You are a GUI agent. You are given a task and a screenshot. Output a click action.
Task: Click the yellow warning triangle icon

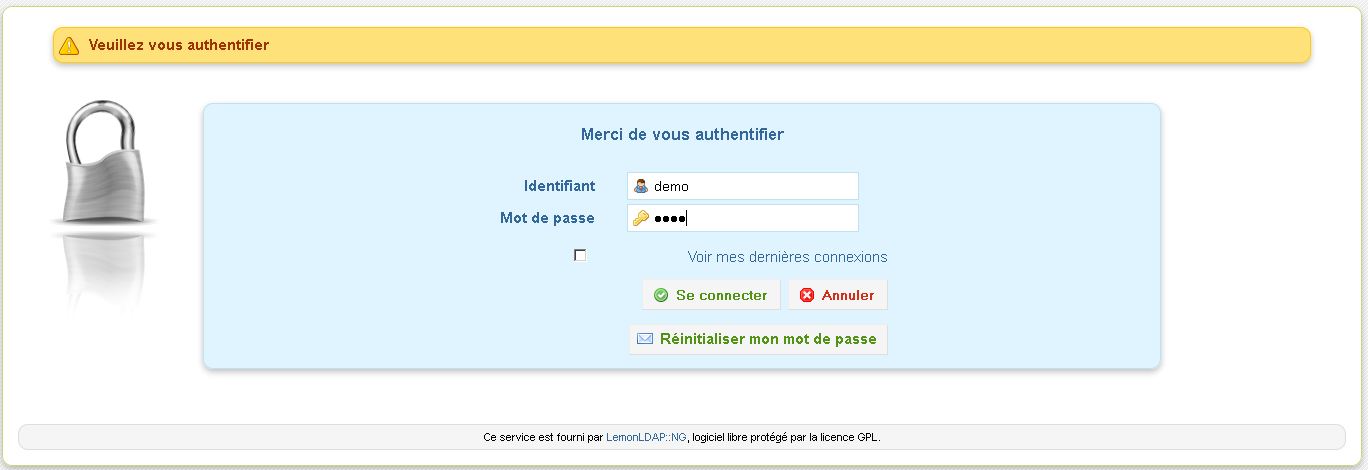coord(68,45)
